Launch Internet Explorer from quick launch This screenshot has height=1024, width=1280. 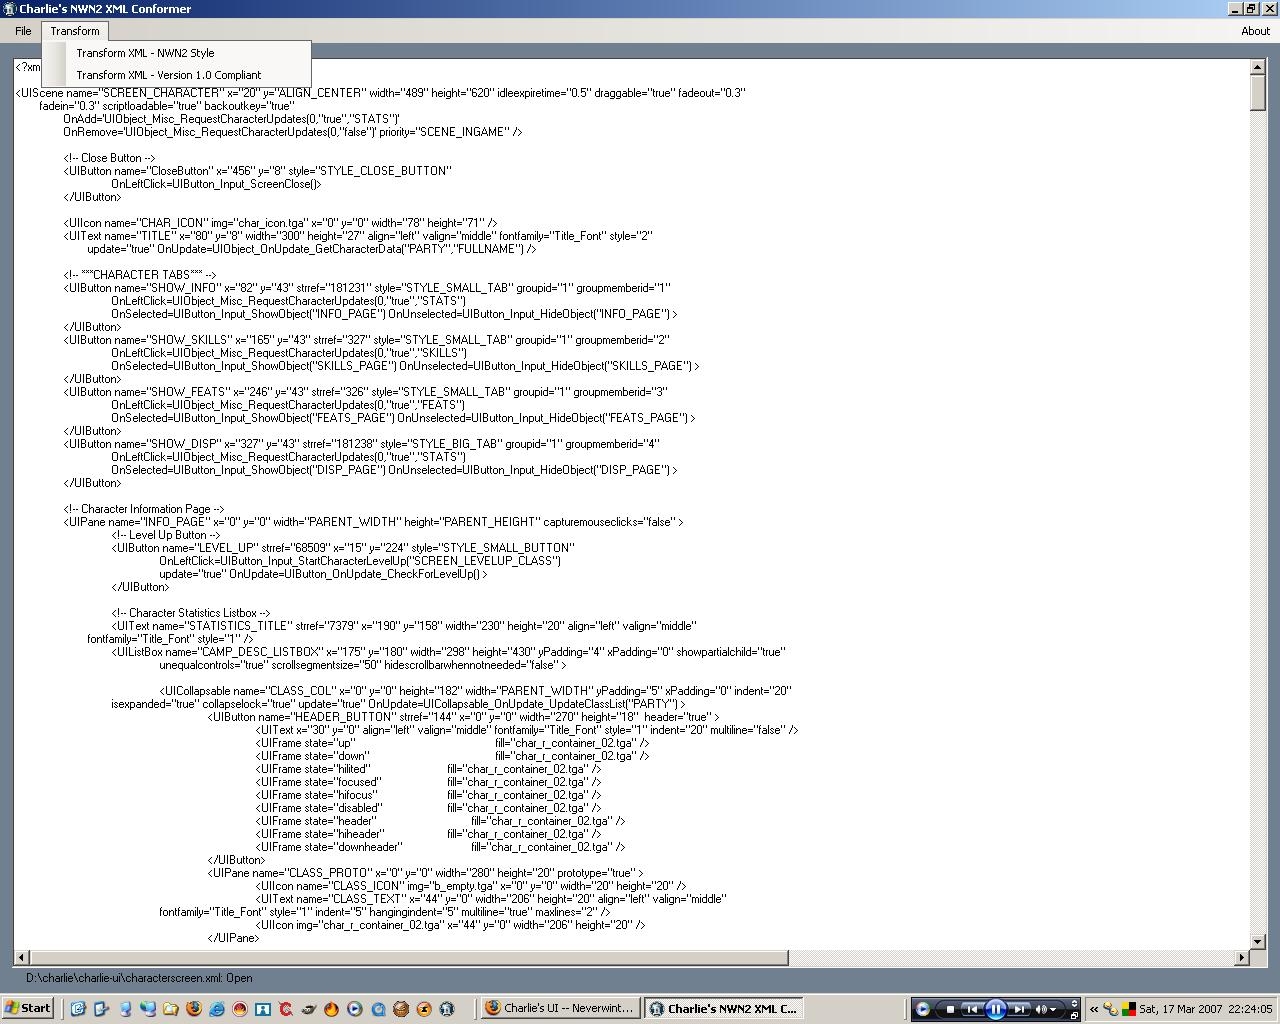pyautogui.click(x=217, y=1009)
